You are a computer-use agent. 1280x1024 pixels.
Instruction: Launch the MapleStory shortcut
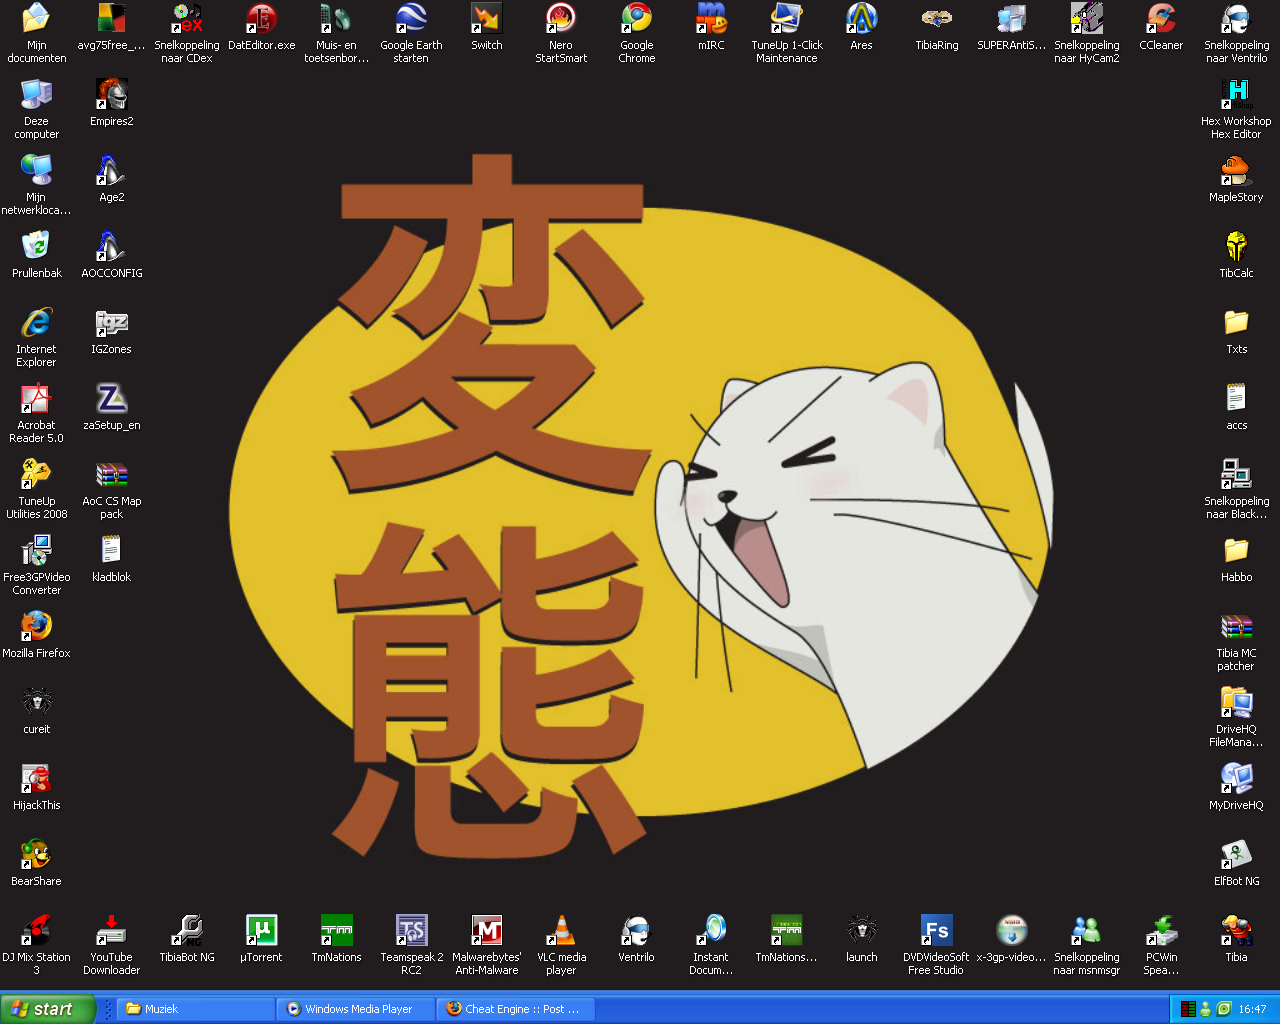click(1236, 170)
